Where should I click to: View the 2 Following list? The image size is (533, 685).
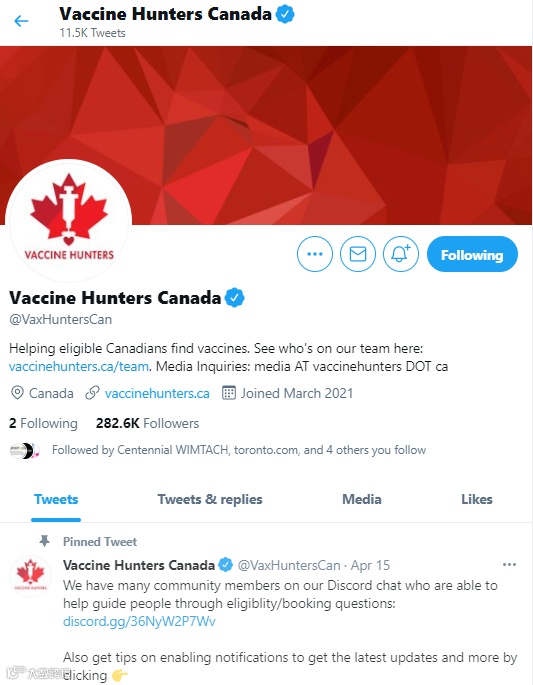[x=43, y=423]
